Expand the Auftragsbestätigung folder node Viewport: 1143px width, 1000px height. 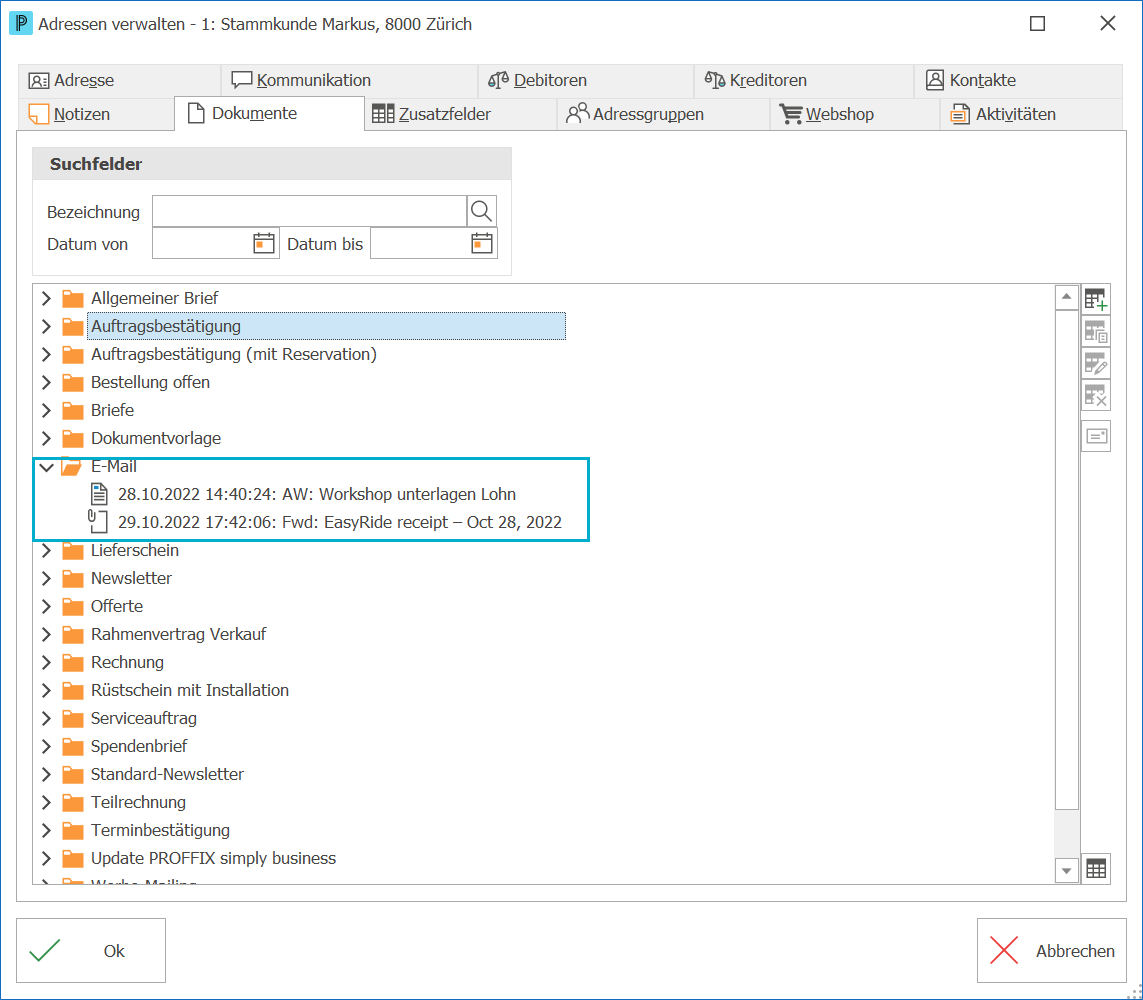[47, 326]
